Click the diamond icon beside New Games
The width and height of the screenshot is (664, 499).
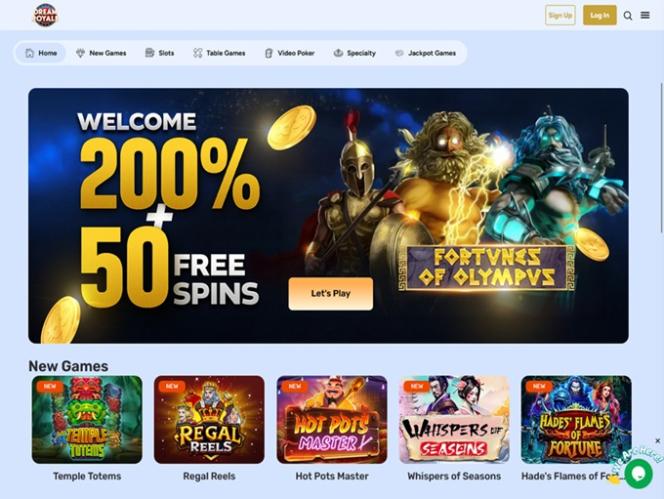[x=80, y=53]
